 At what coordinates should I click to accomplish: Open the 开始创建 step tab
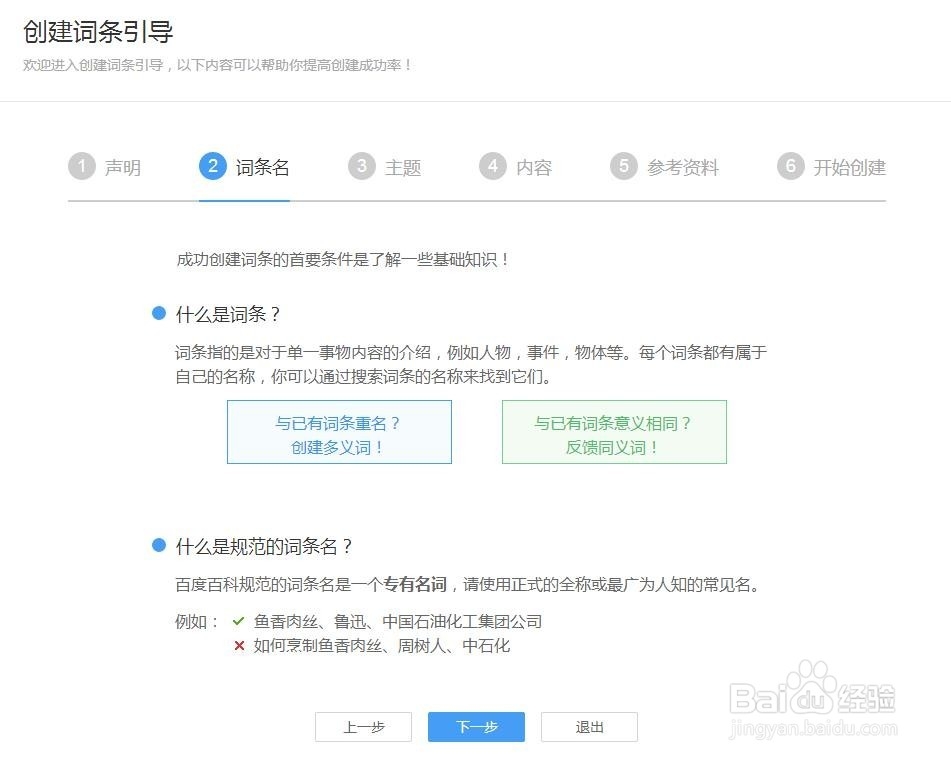pyautogui.click(x=851, y=167)
